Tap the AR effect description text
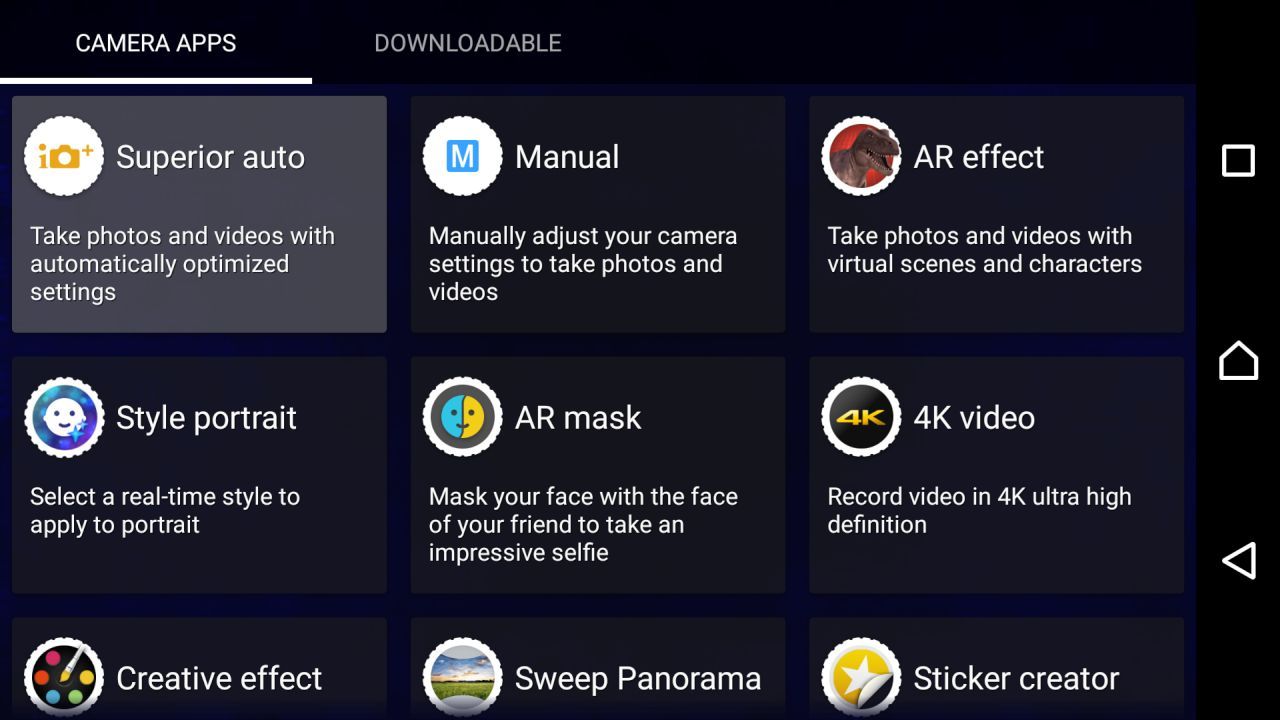 click(984, 250)
